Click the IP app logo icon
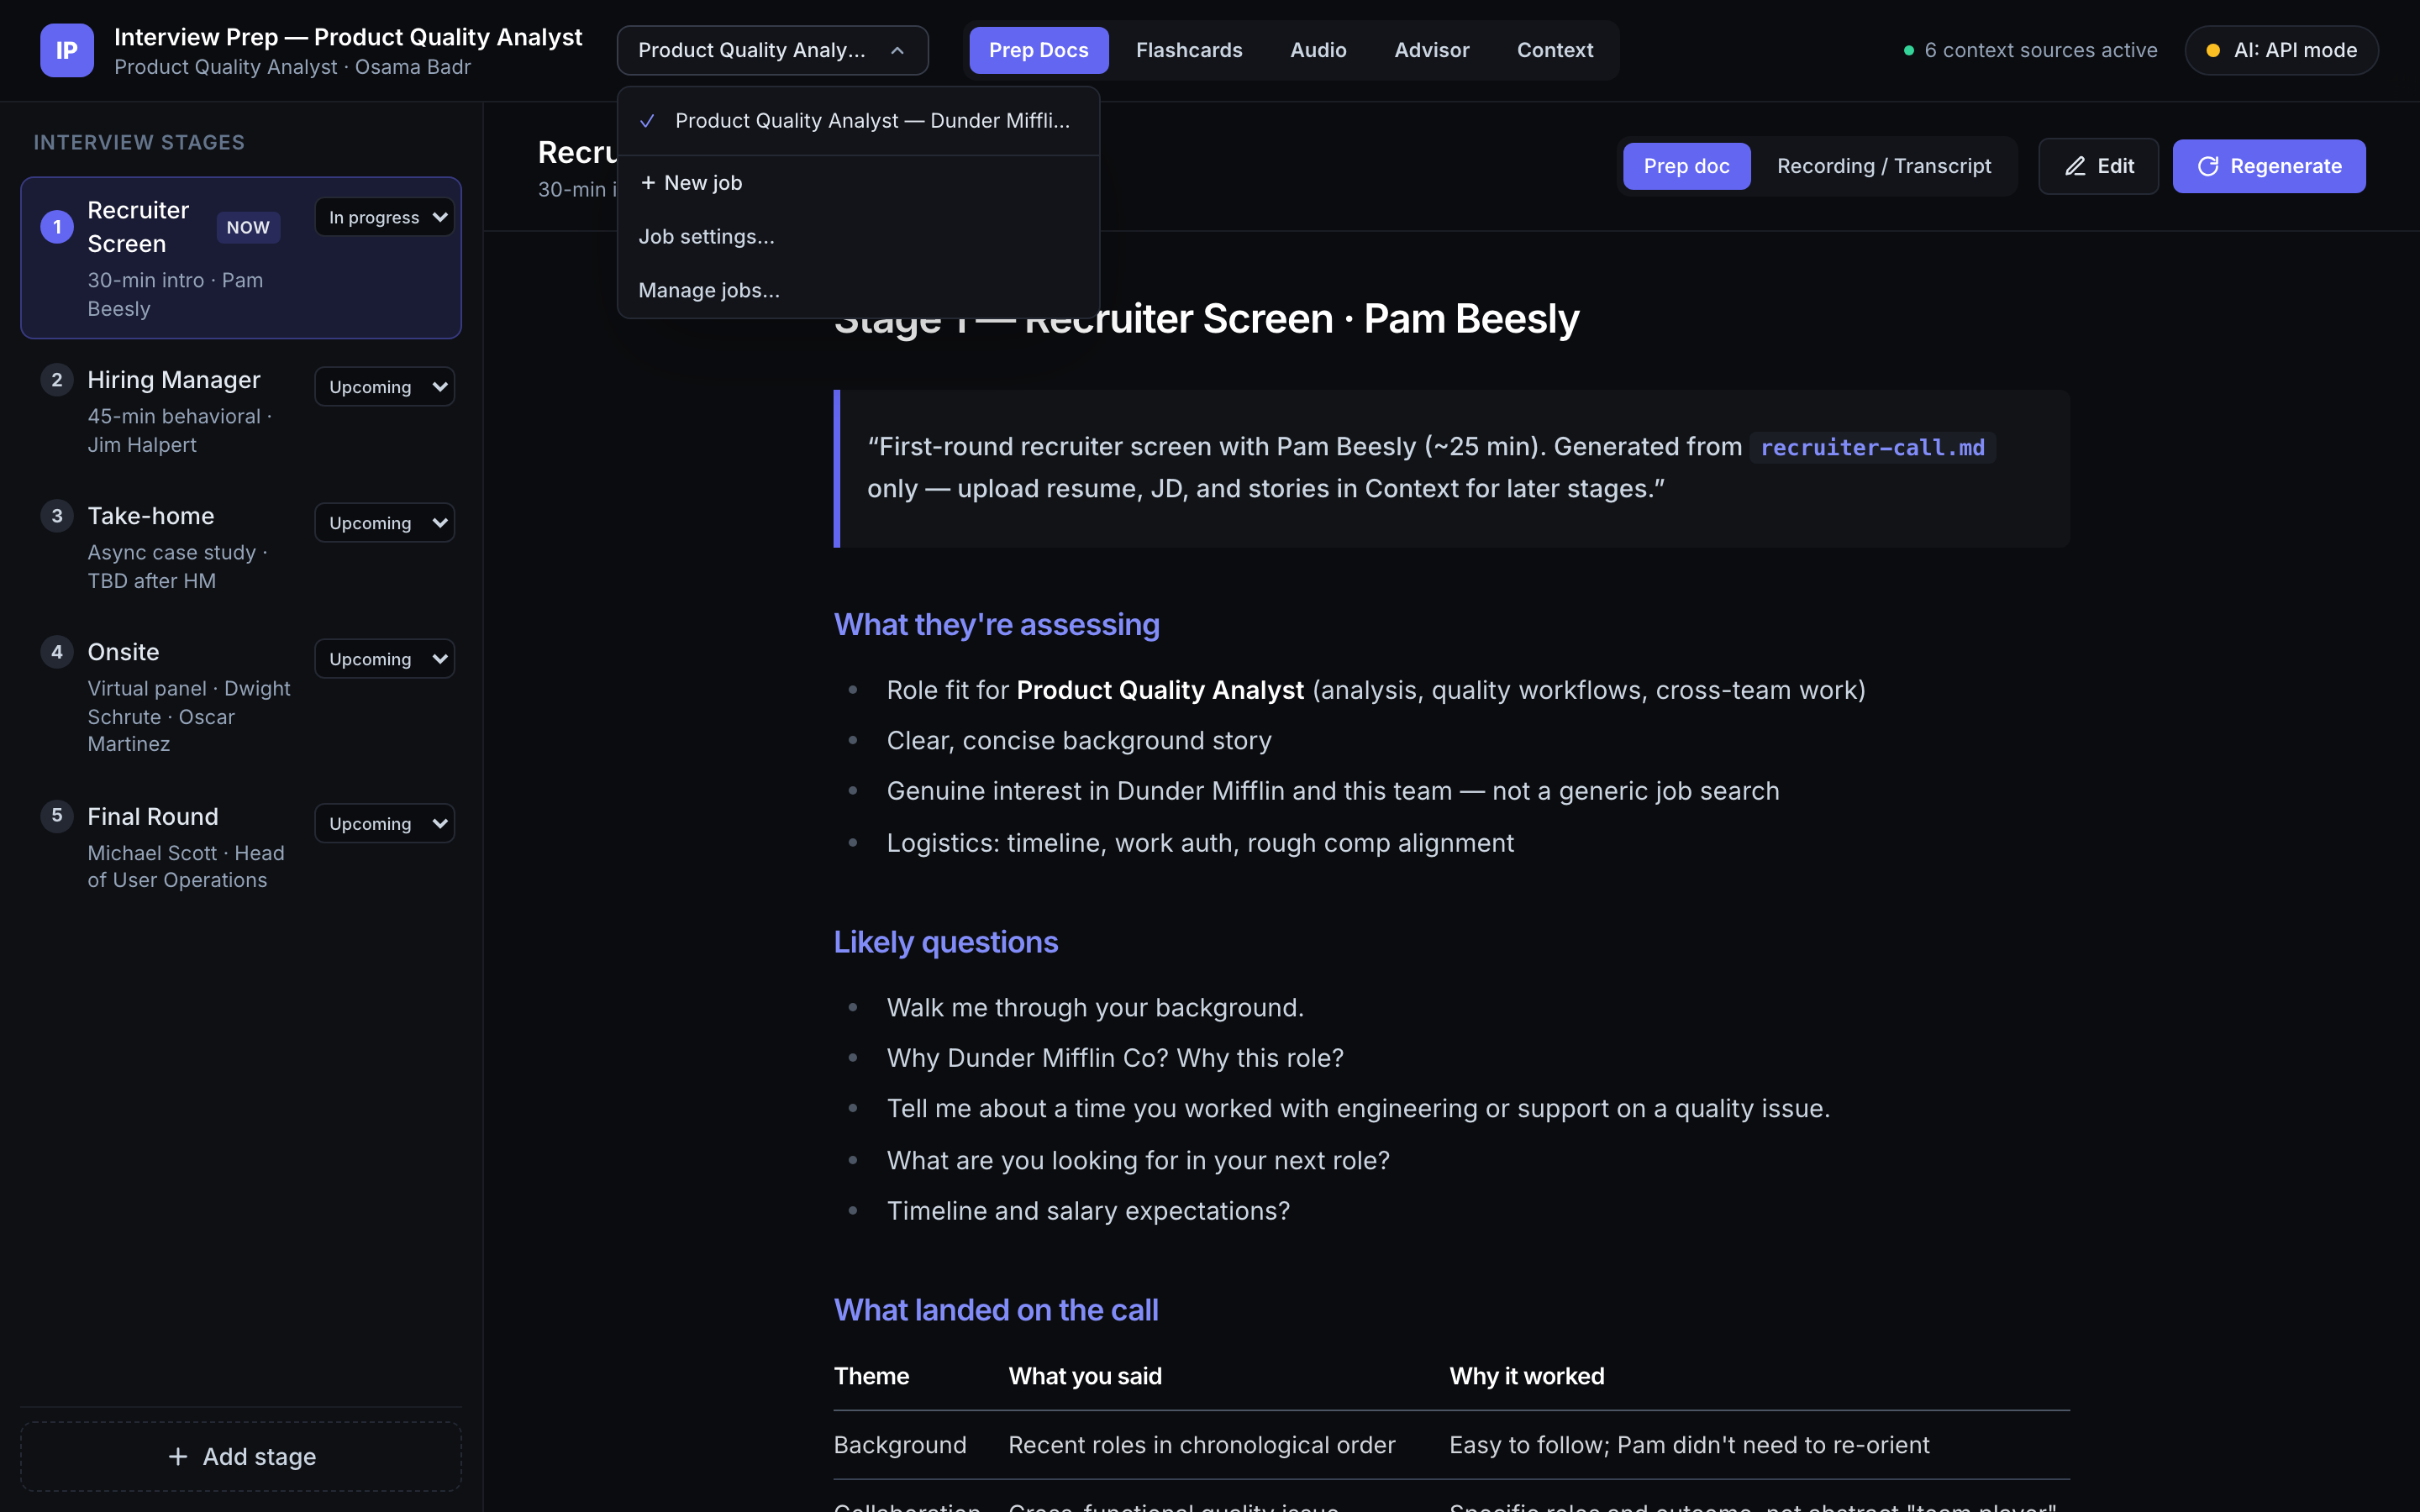2420x1512 pixels. point(67,50)
